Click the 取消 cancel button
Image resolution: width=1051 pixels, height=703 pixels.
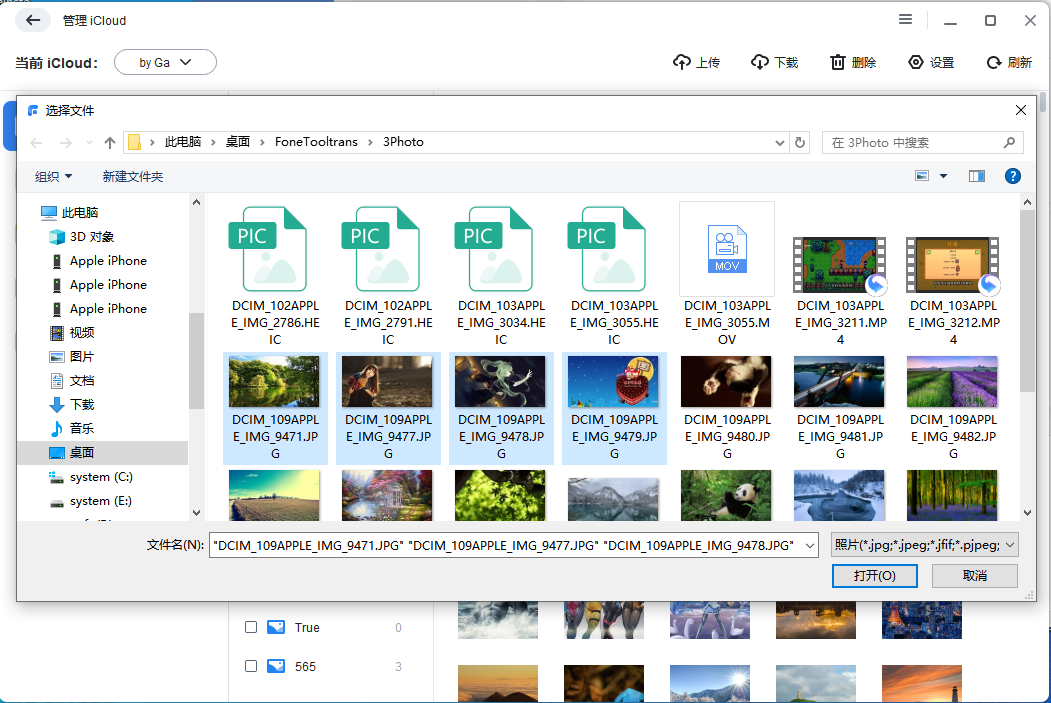pos(974,575)
